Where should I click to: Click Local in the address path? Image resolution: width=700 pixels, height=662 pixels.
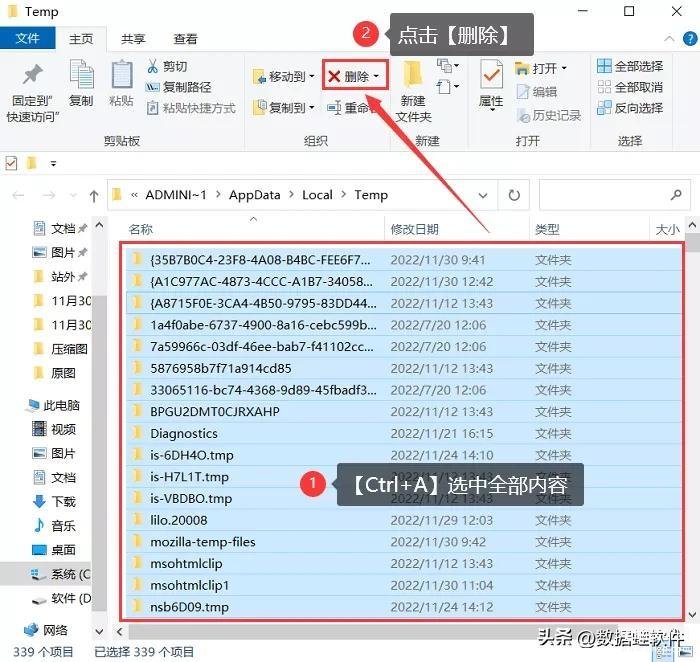click(x=317, y=195)
